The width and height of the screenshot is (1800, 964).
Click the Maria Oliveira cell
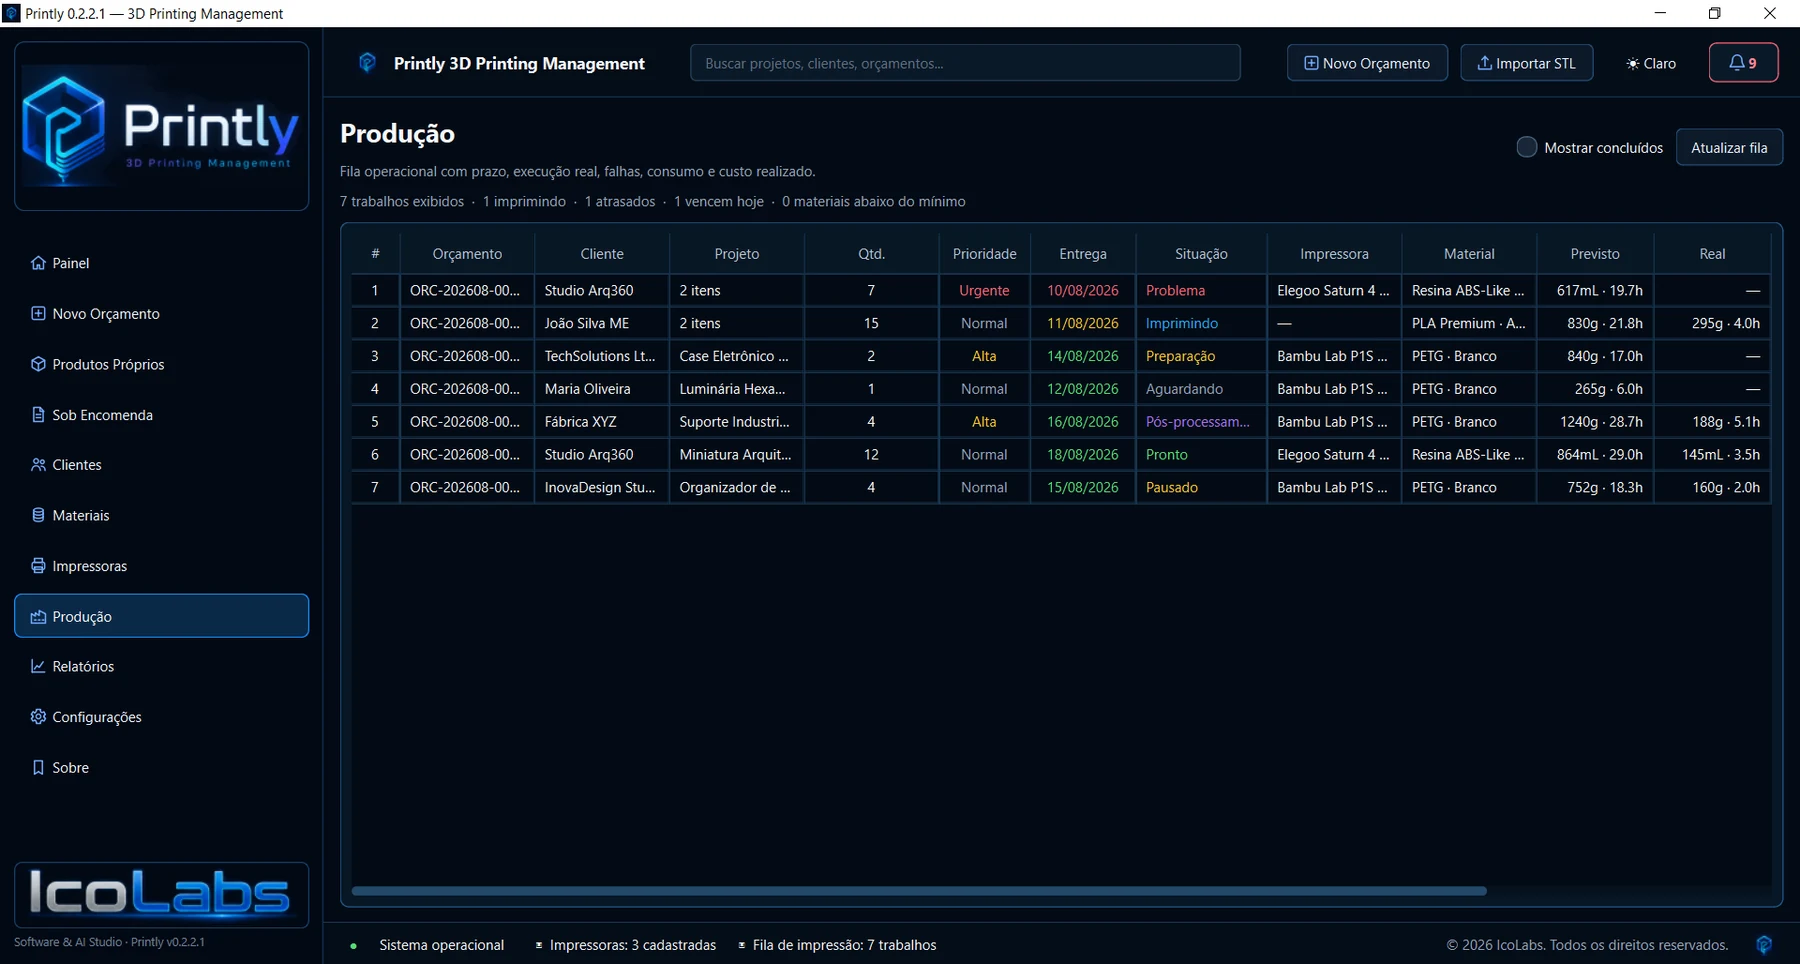(x=602, y=389)
